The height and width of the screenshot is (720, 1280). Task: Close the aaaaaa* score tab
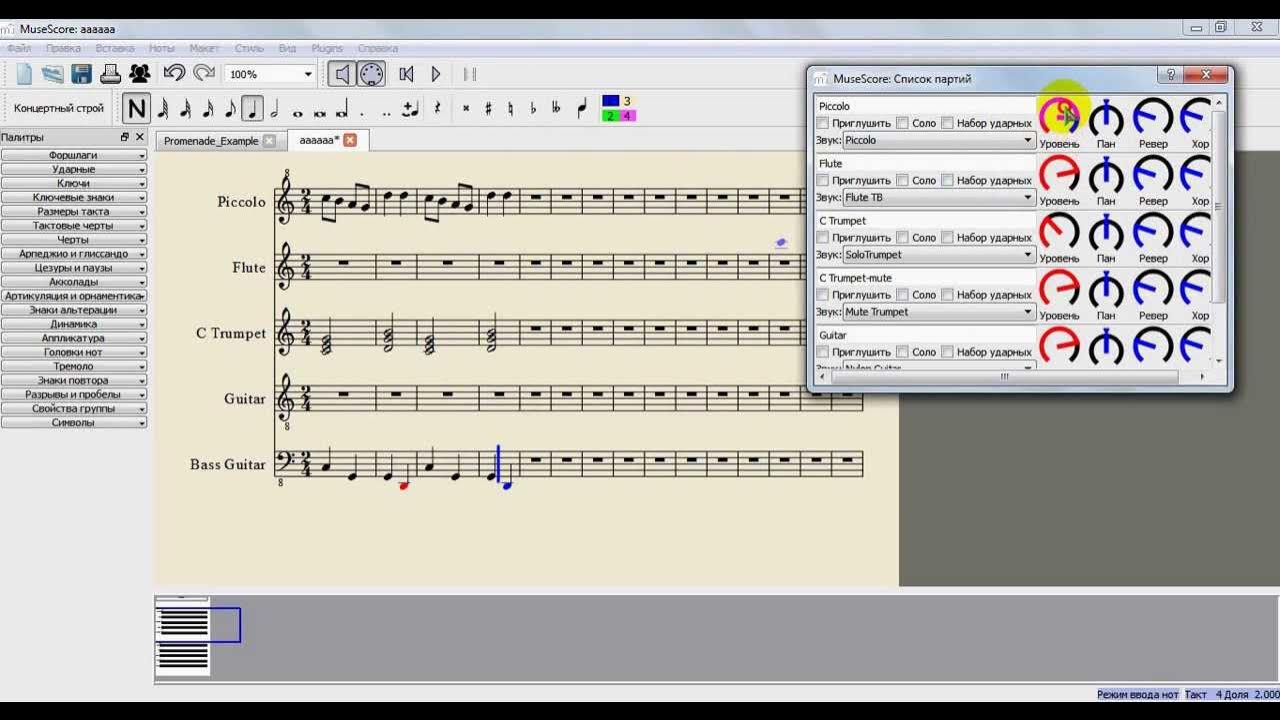click(350, 140)
